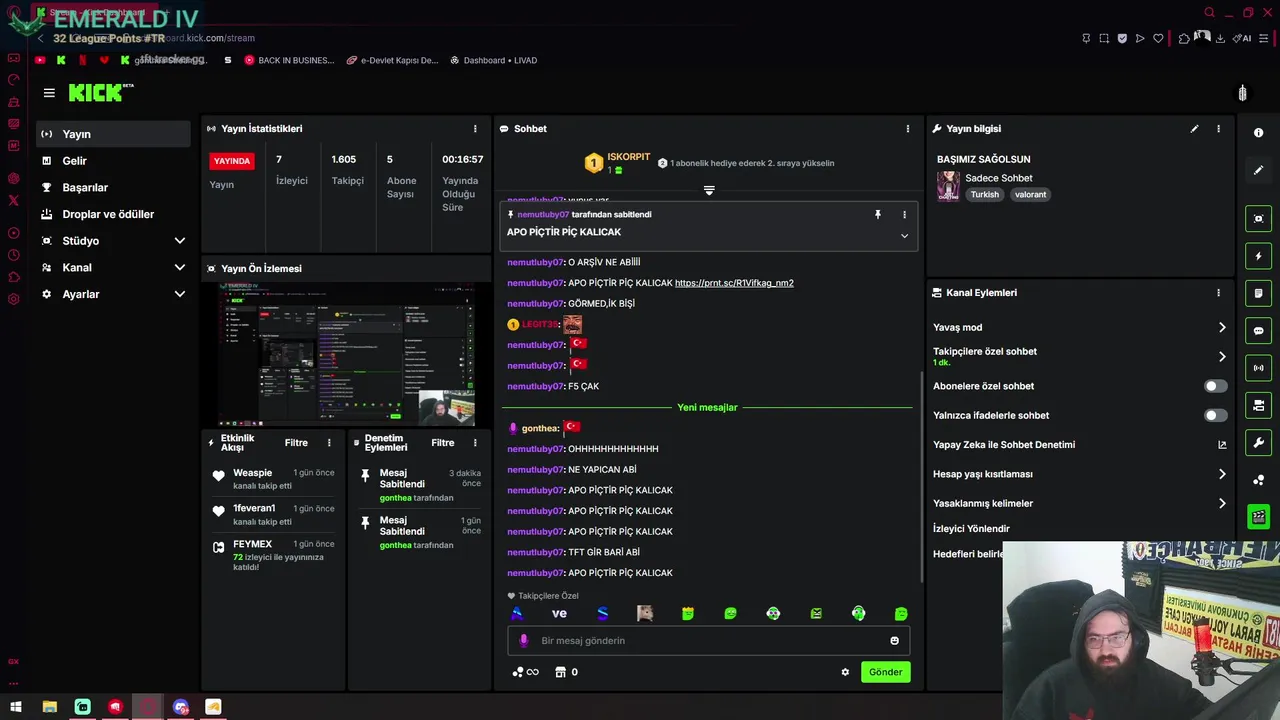Unpin the pinned chat message
1280x720 pixels.
pos(878,215)
